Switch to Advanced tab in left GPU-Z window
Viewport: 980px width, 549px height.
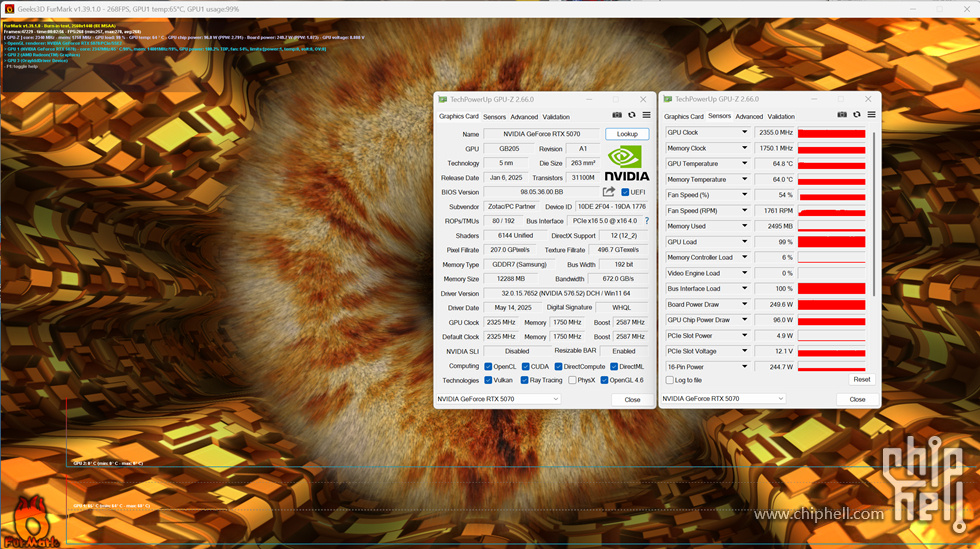point(524,117)
